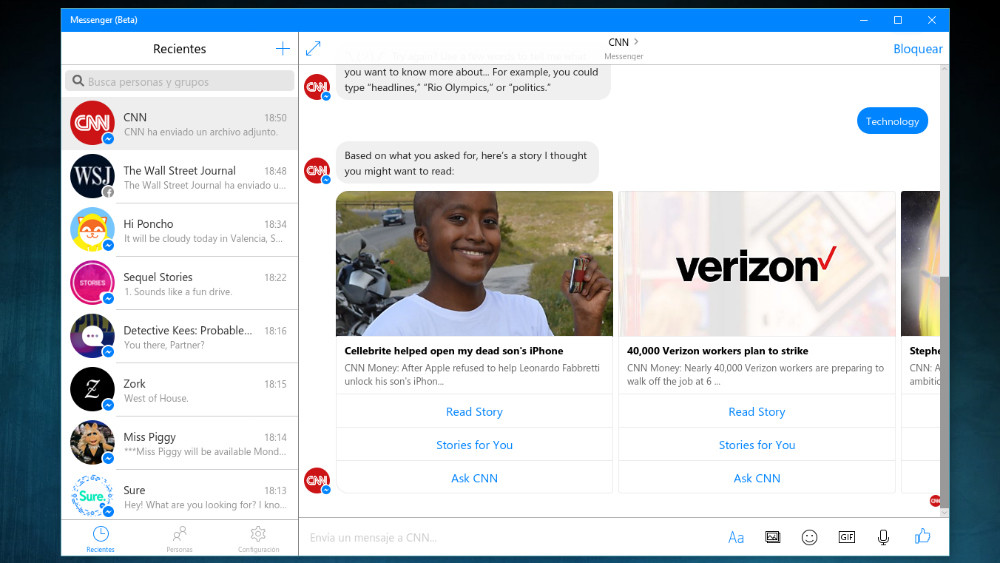The height and width of the screenshot is (563, 1000).
Task: Click the '1. Sounds like a fun drive.' preview
Action: [178, 291]
